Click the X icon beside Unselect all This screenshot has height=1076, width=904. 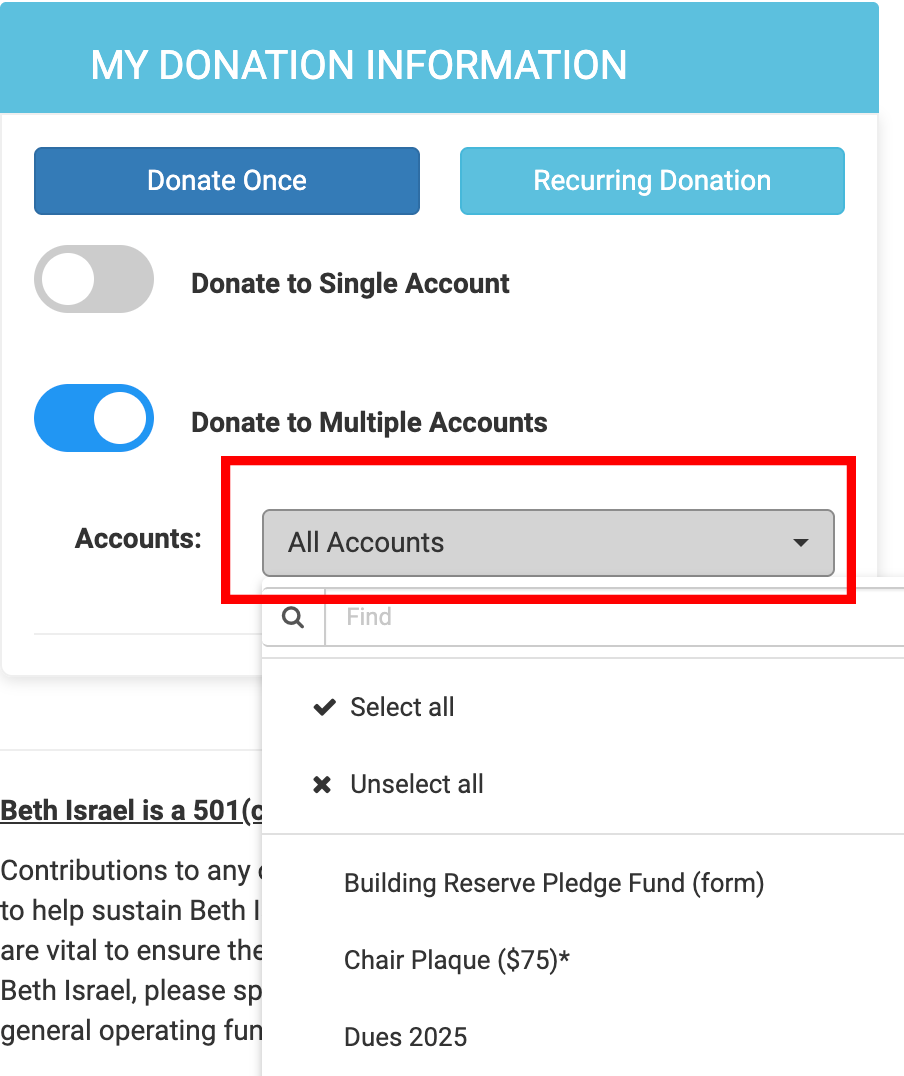click(x=322, y=785)
